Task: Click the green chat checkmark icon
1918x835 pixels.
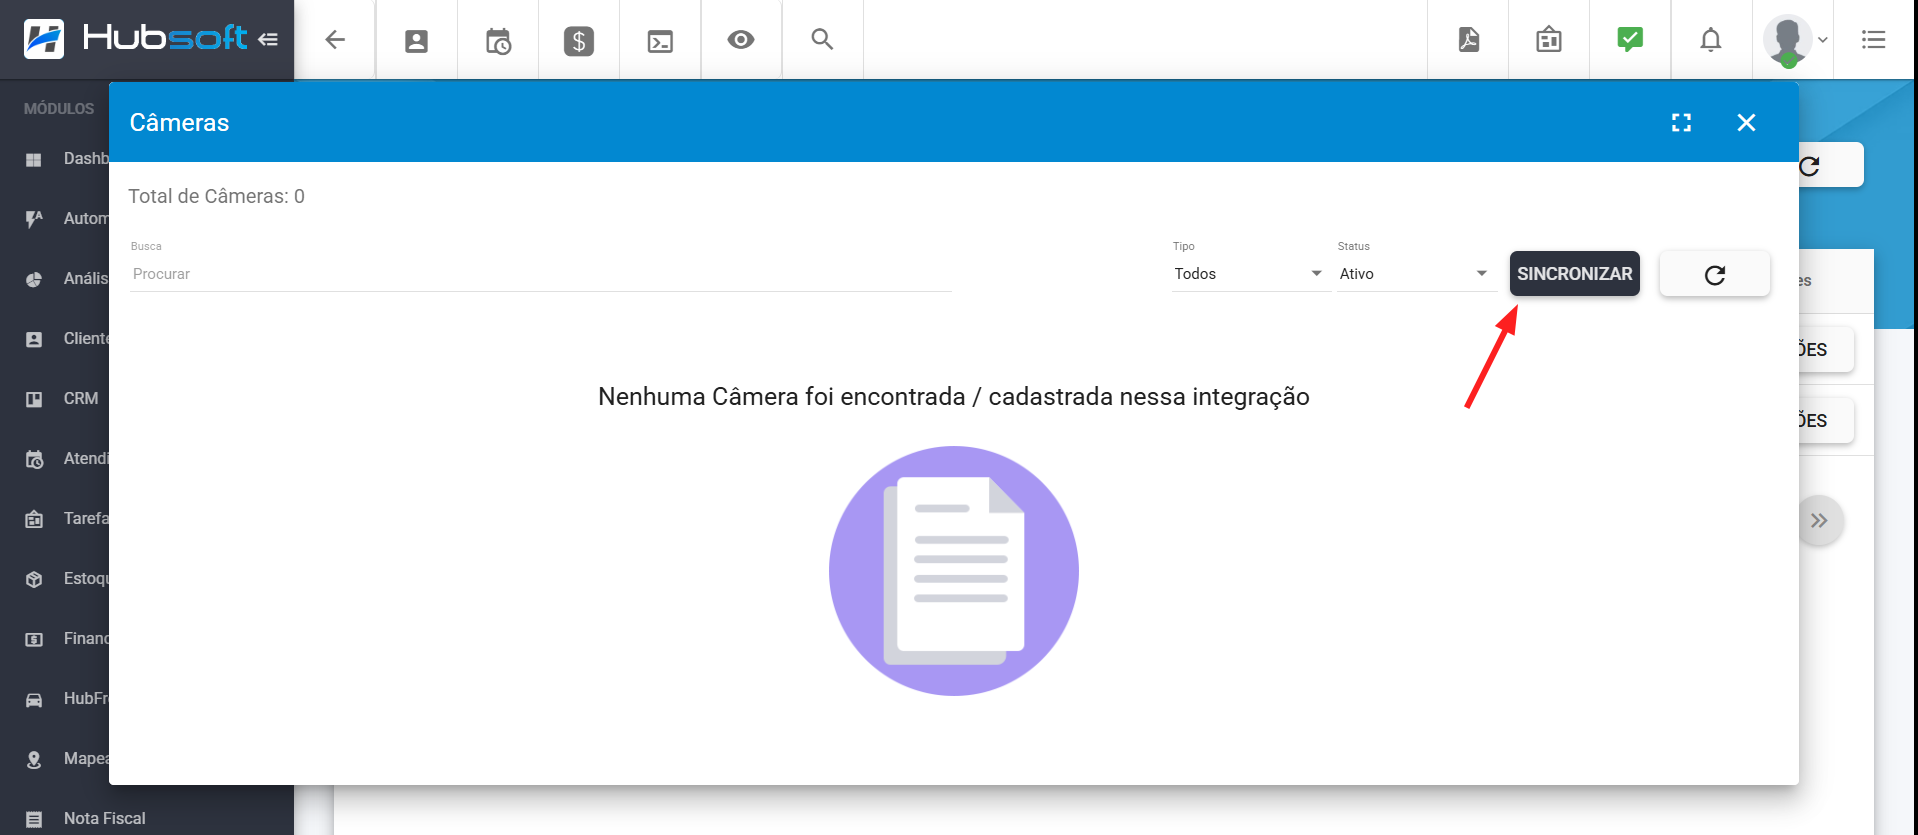Action: point(1630,40)
